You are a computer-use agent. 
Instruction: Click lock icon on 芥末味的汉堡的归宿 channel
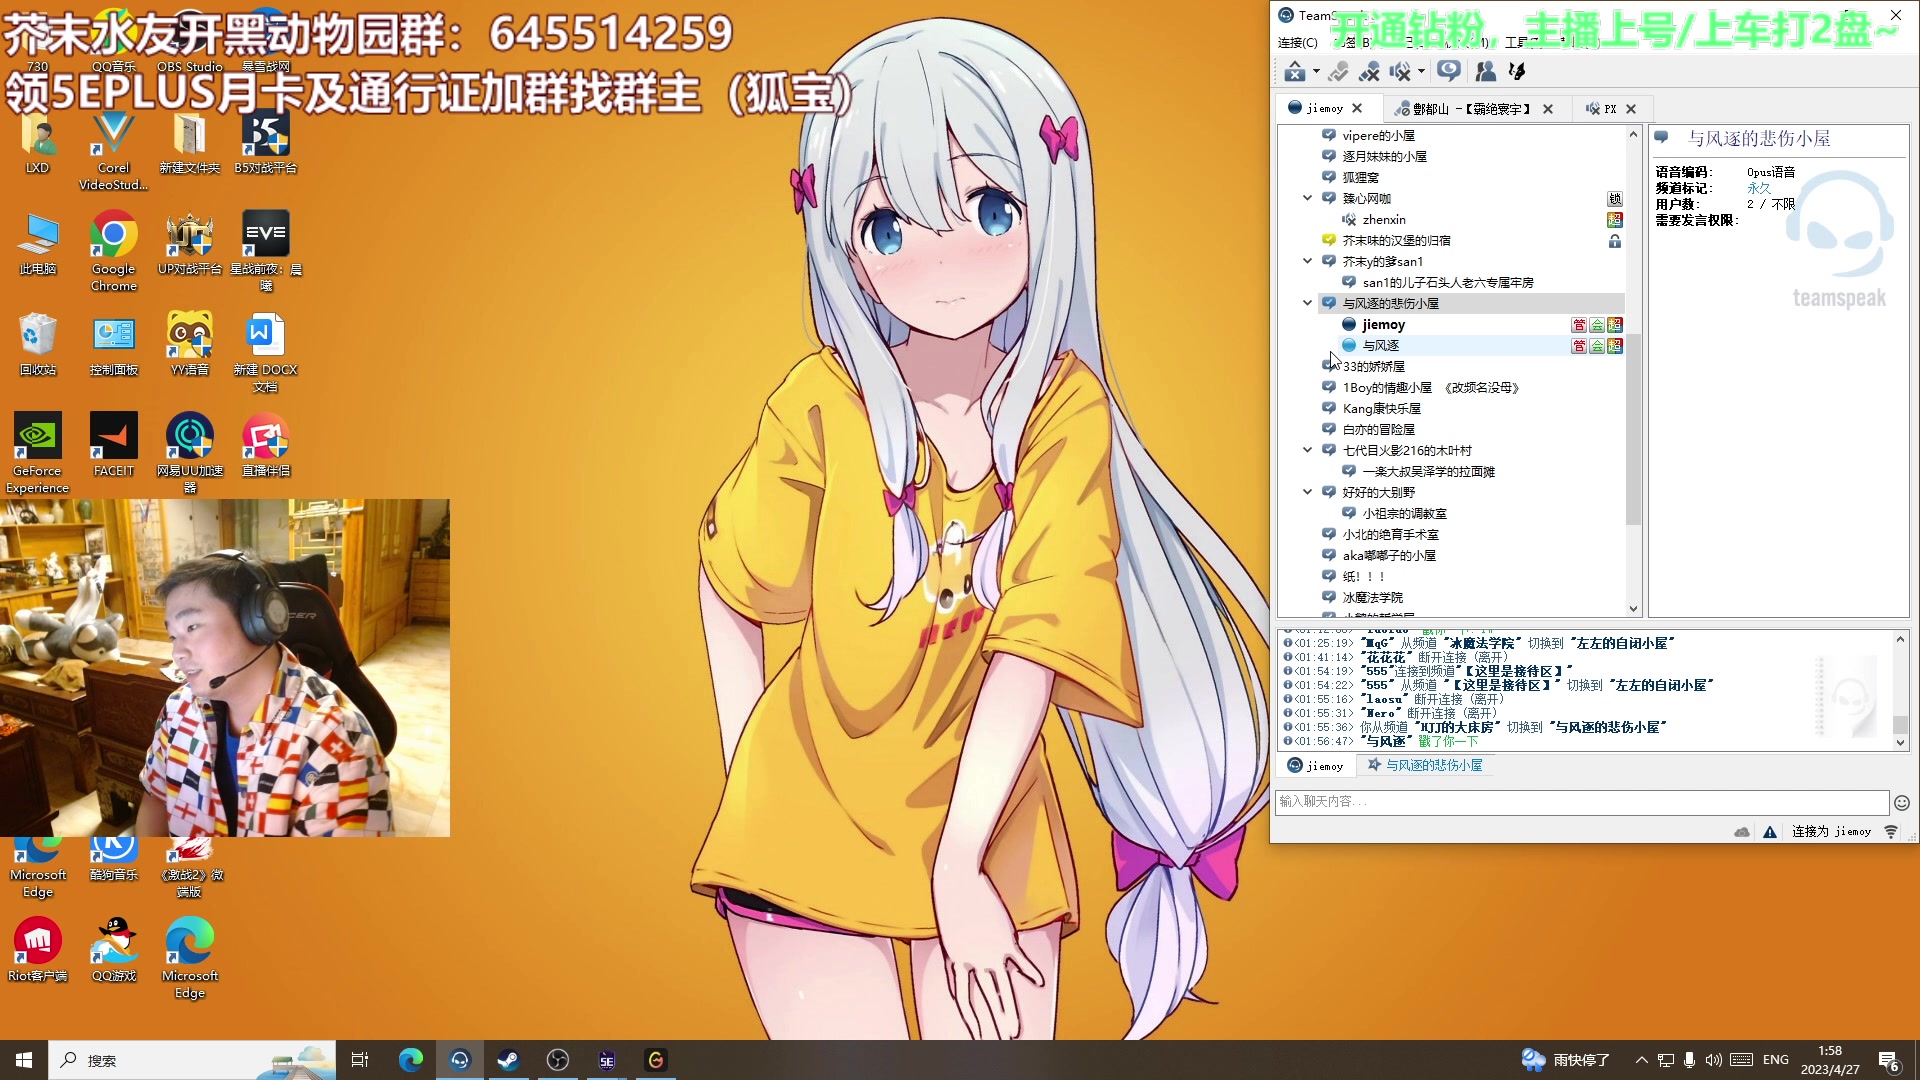click(1614, 241)
